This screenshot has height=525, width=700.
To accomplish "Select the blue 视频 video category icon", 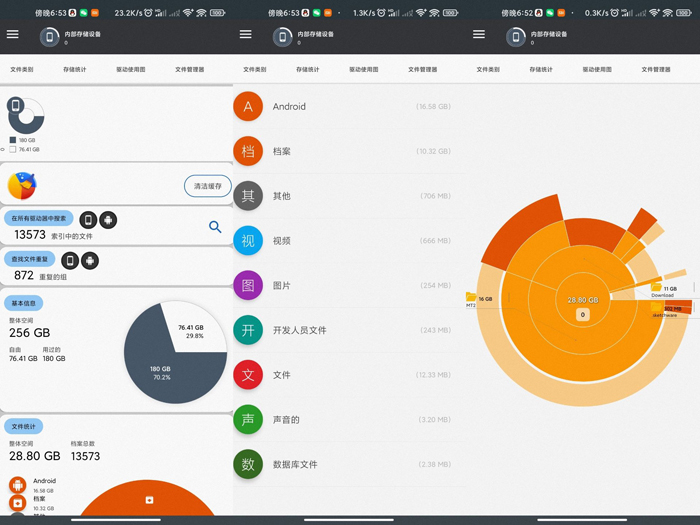I will point(248,240).
